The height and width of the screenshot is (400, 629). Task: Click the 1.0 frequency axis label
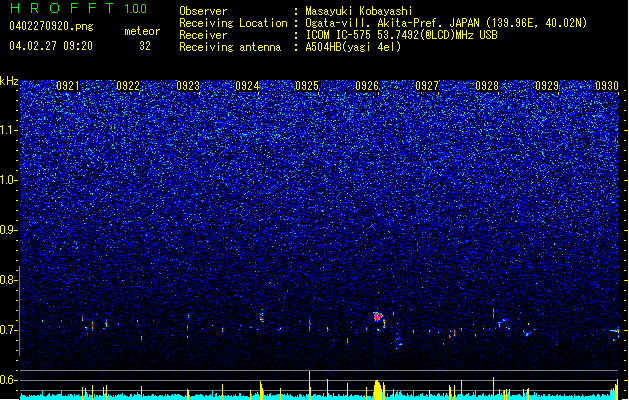tap(9, 180)
